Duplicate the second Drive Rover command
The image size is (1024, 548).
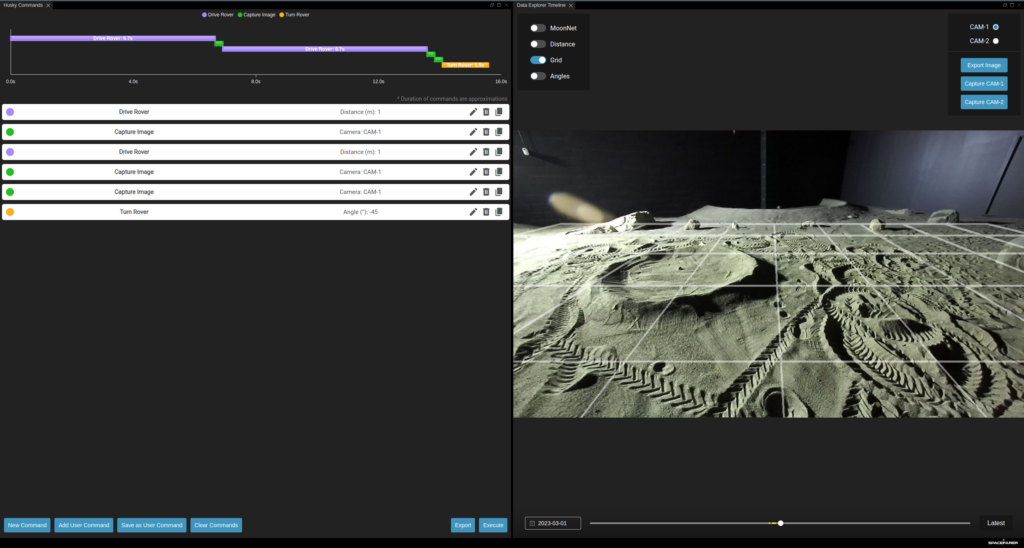click(x=499, y=152)
